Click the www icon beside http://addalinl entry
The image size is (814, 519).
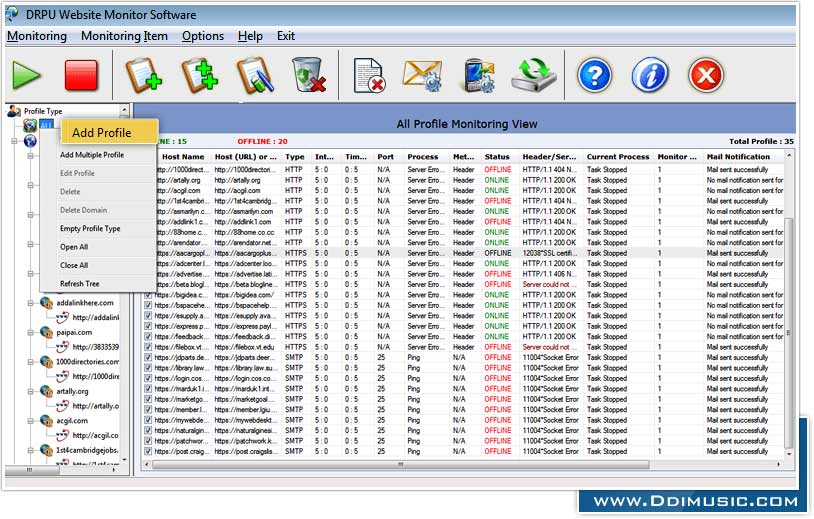point(62,317)
